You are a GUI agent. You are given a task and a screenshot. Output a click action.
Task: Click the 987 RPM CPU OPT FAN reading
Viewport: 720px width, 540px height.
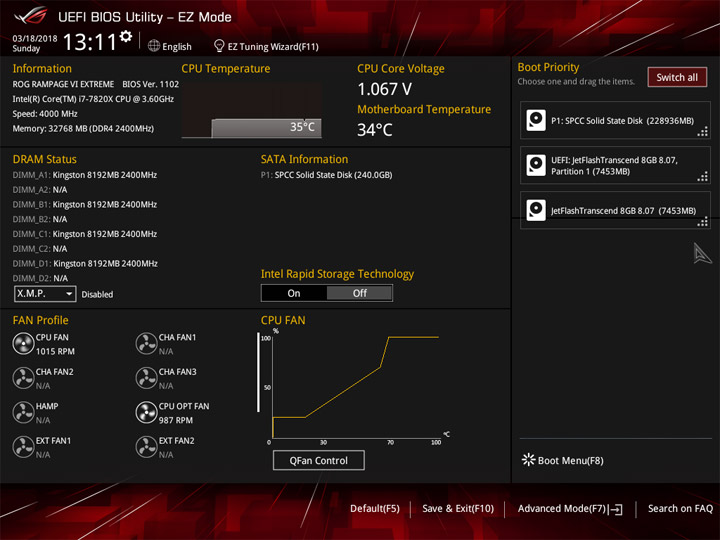176,420
